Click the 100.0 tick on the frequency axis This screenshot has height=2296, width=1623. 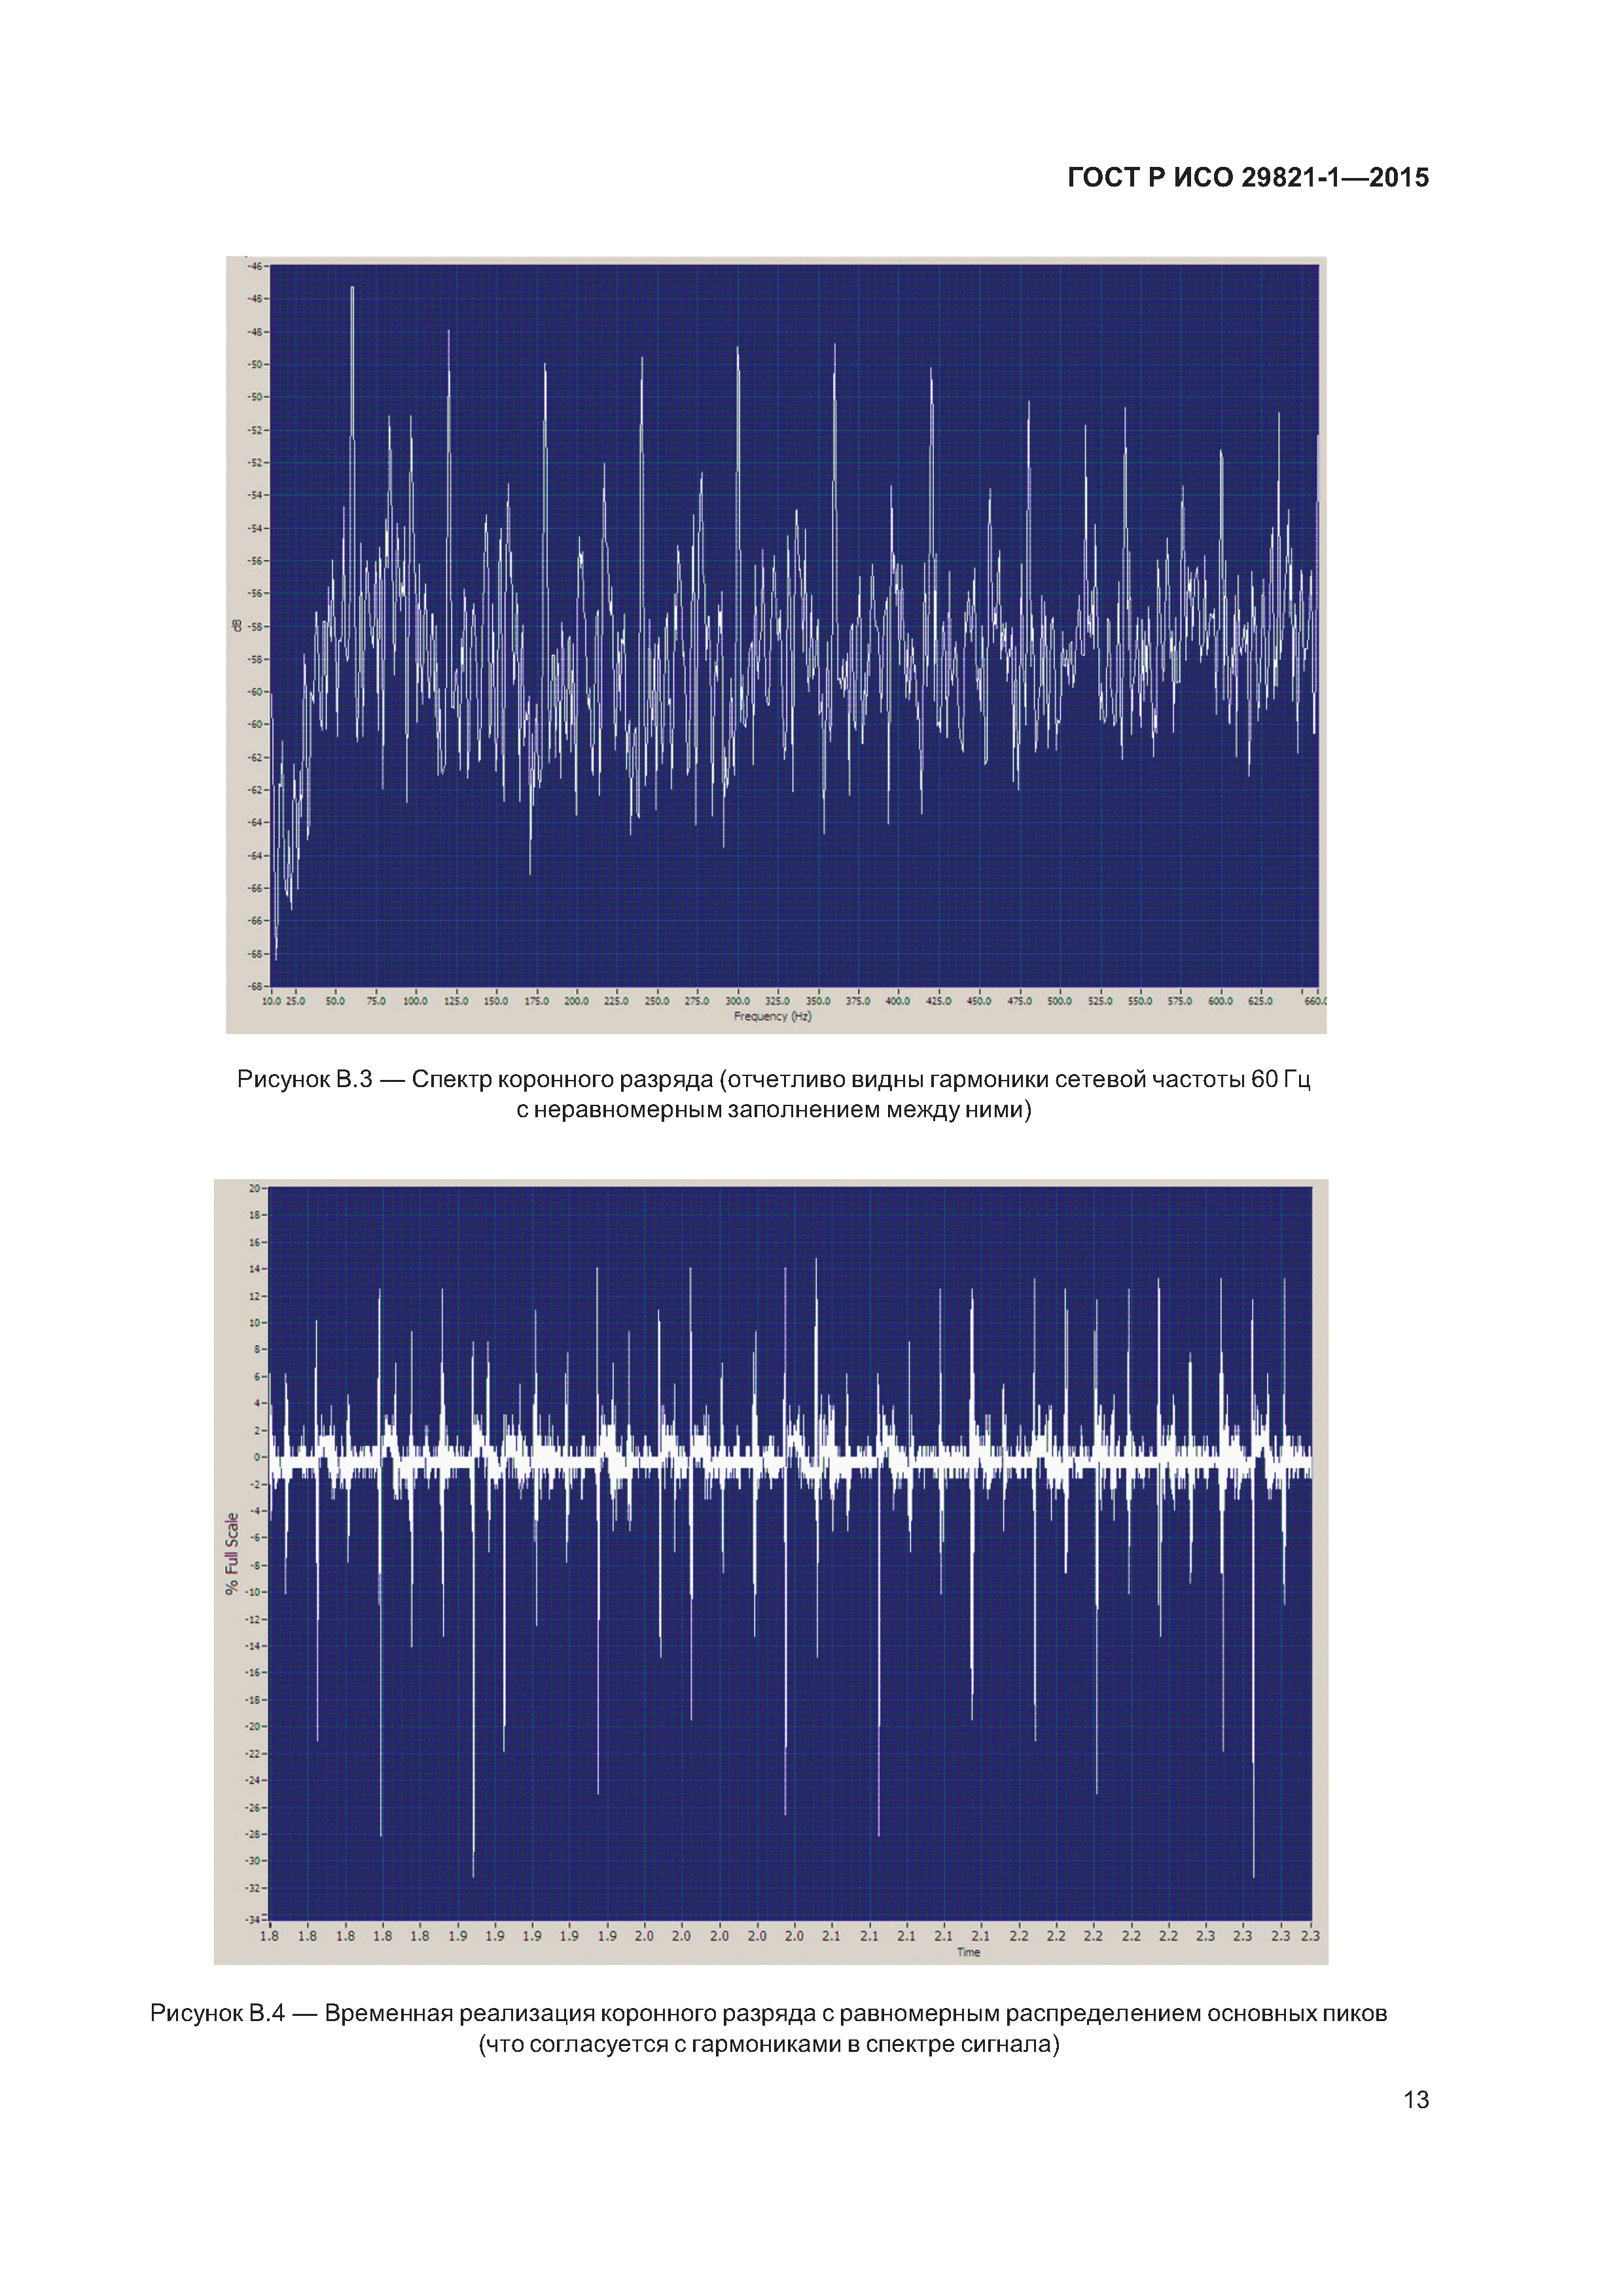click(x=415, y=1001)
